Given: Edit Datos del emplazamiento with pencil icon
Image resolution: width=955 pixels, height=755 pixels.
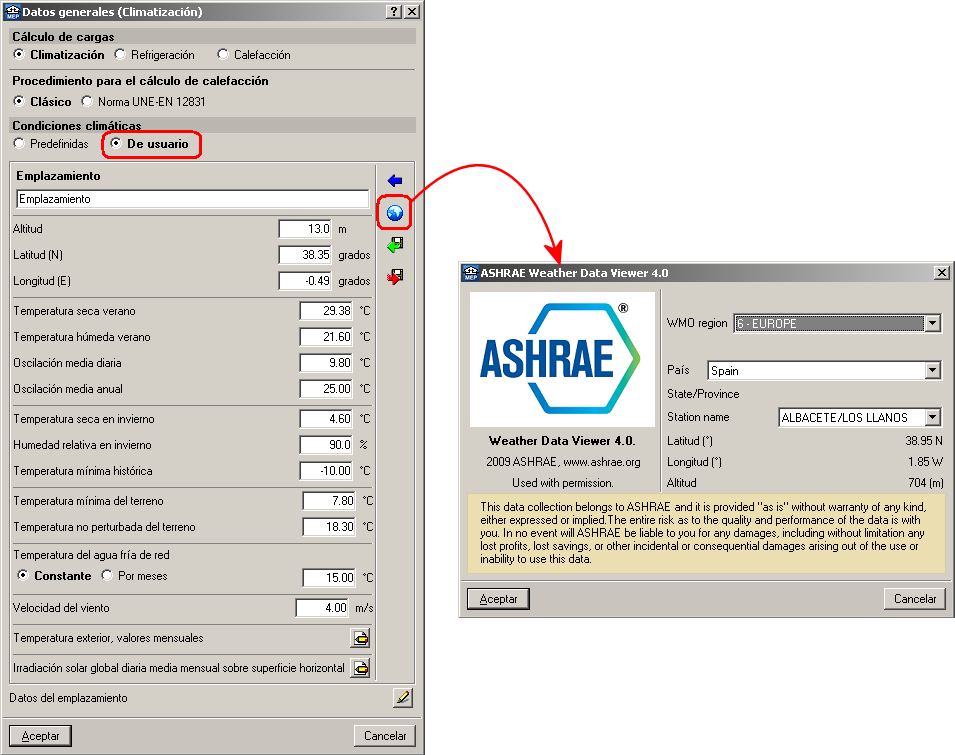Looking at the screenshot, I should pyautogui.click(x=403, y=698).
